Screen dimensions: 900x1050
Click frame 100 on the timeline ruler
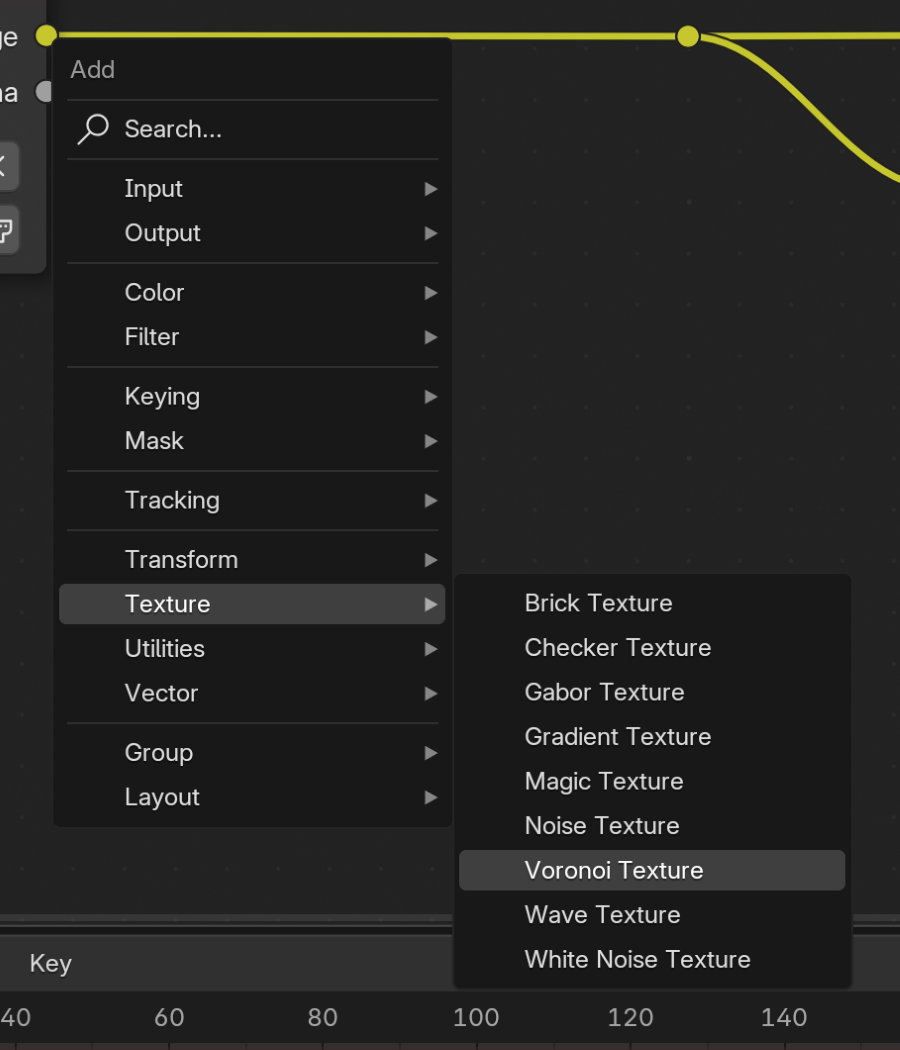coord(476,1017)
